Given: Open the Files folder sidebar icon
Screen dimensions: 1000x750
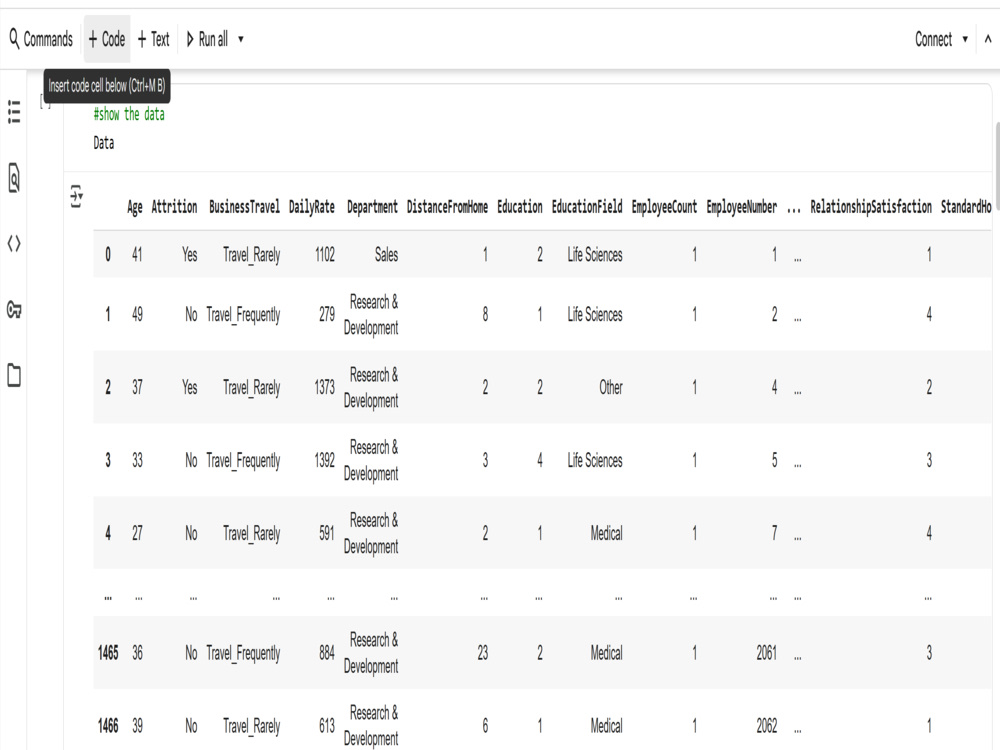Looking at the screenshot, I should [x=14, y=375].
